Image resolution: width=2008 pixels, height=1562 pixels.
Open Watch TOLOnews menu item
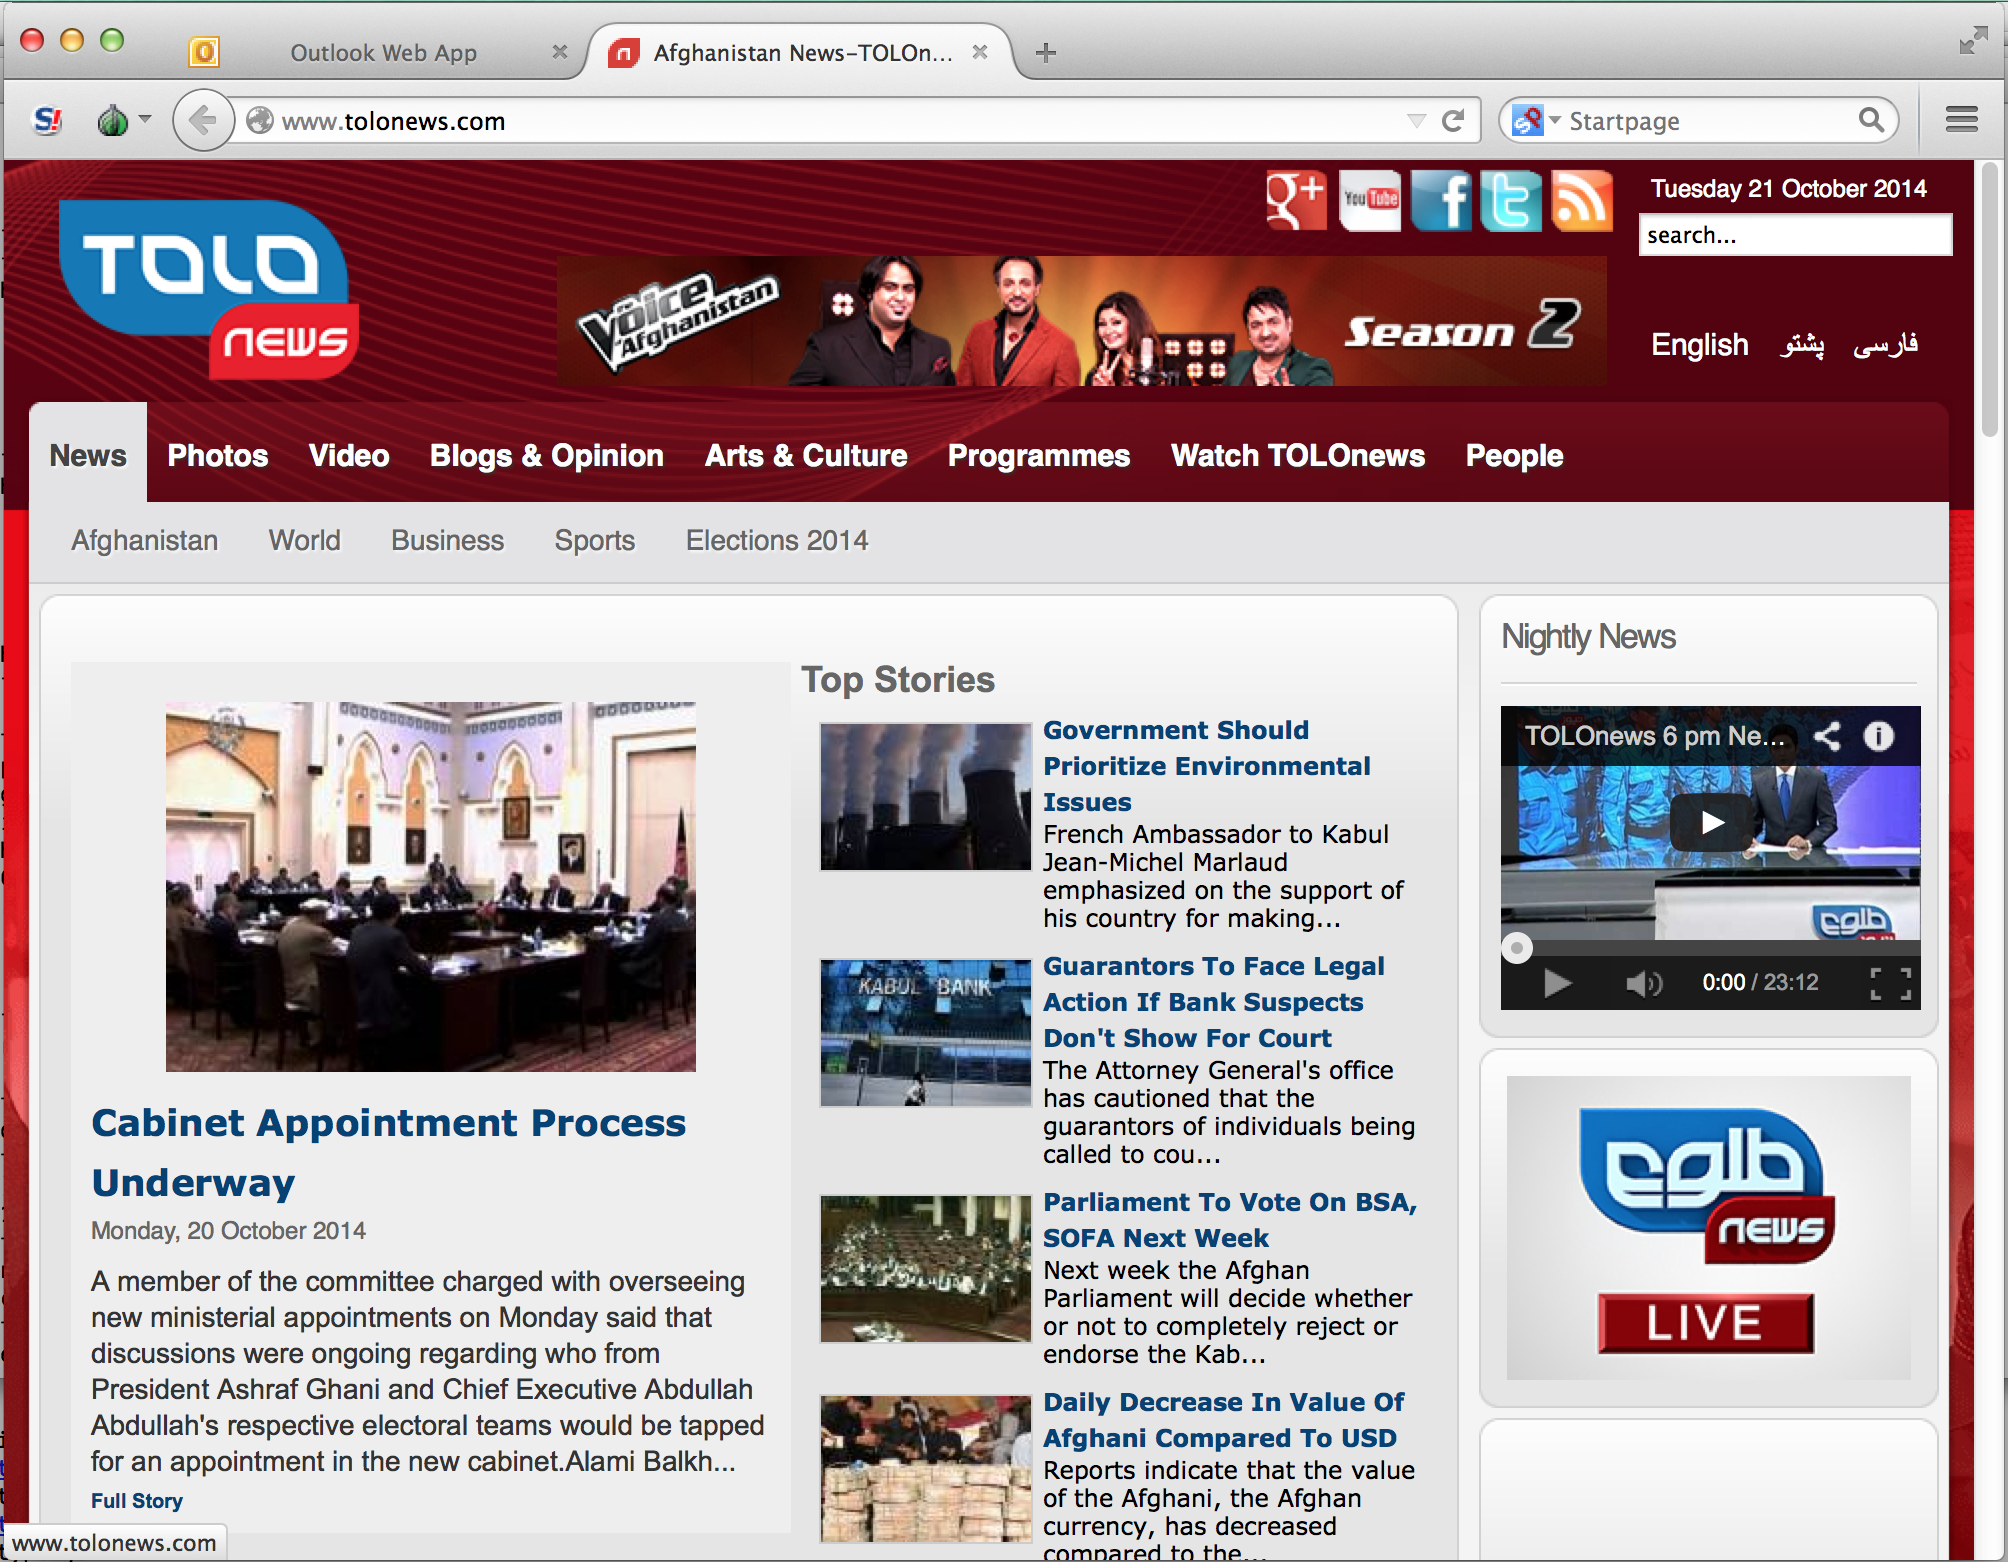[x=1298, y=456]
